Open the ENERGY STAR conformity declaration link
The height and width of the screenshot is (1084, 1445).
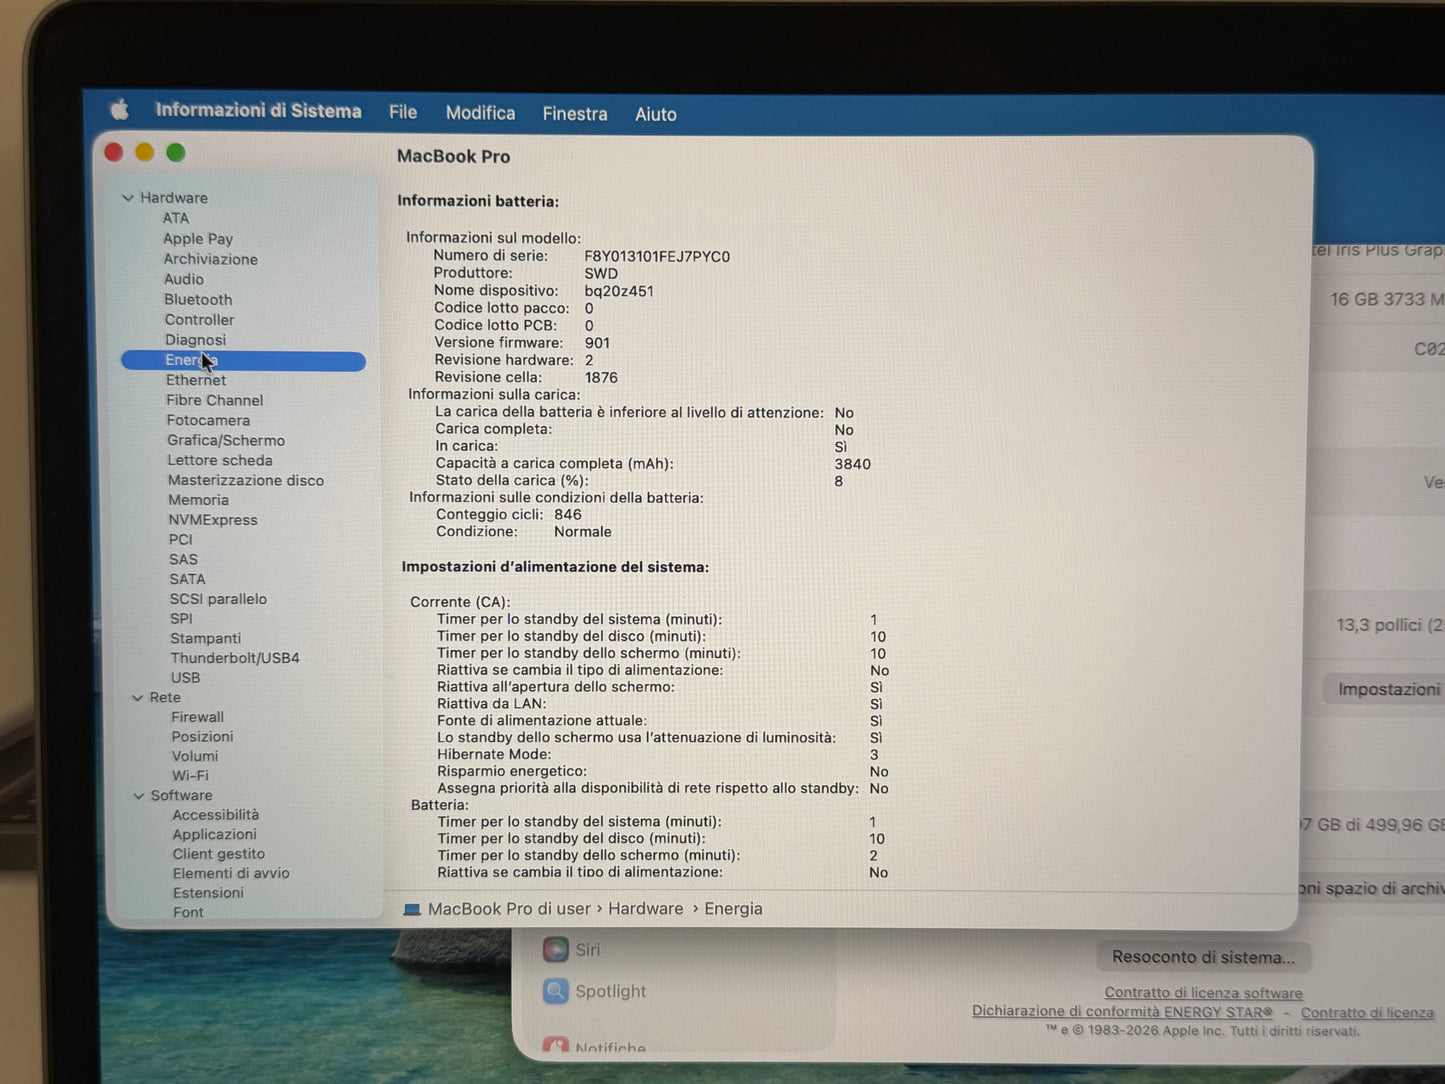[1122, 1011]
